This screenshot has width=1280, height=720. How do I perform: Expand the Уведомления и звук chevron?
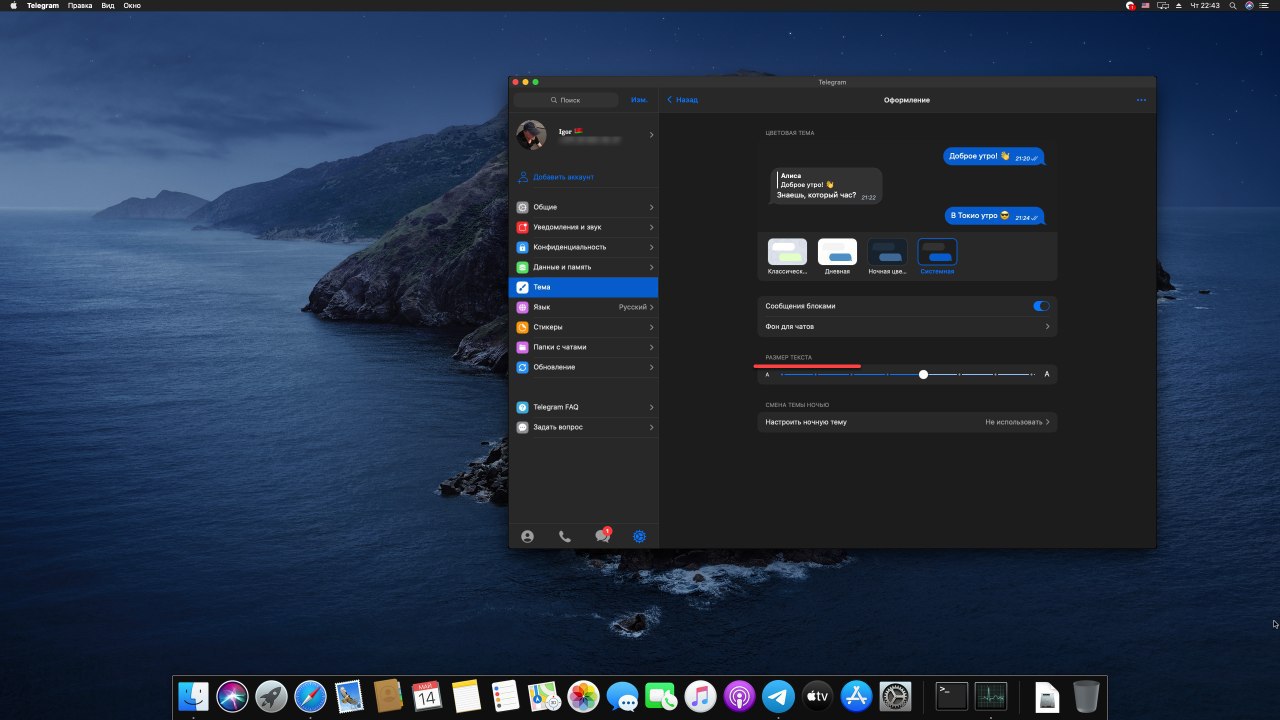pos(651,227)
